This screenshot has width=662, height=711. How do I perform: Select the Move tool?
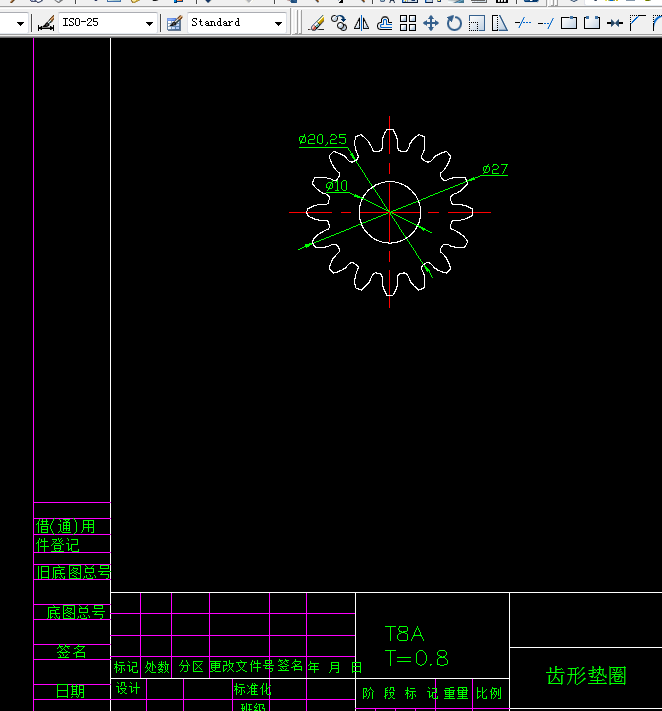[x=431, y=23]
